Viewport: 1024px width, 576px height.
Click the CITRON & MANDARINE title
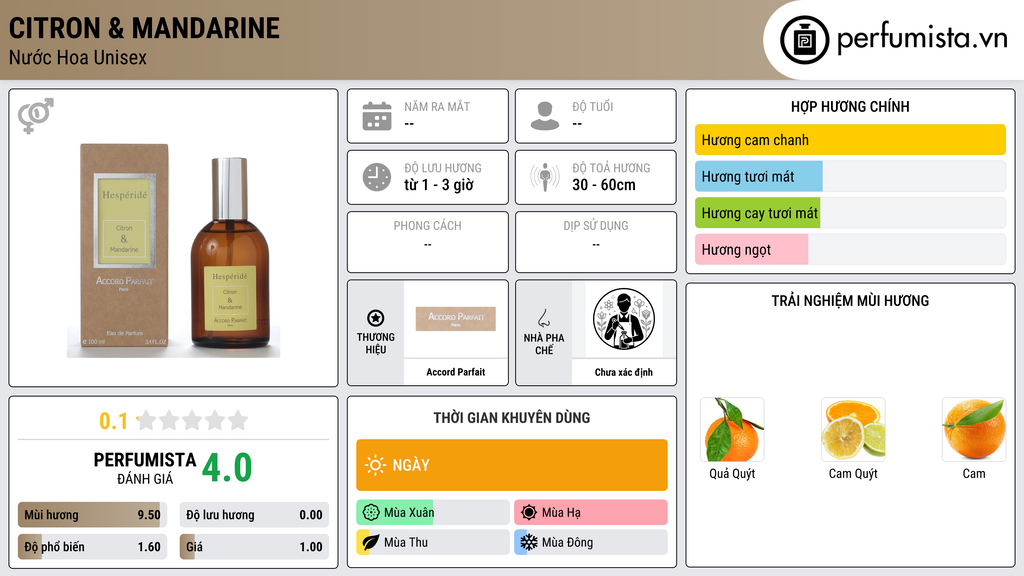(144, 28)
